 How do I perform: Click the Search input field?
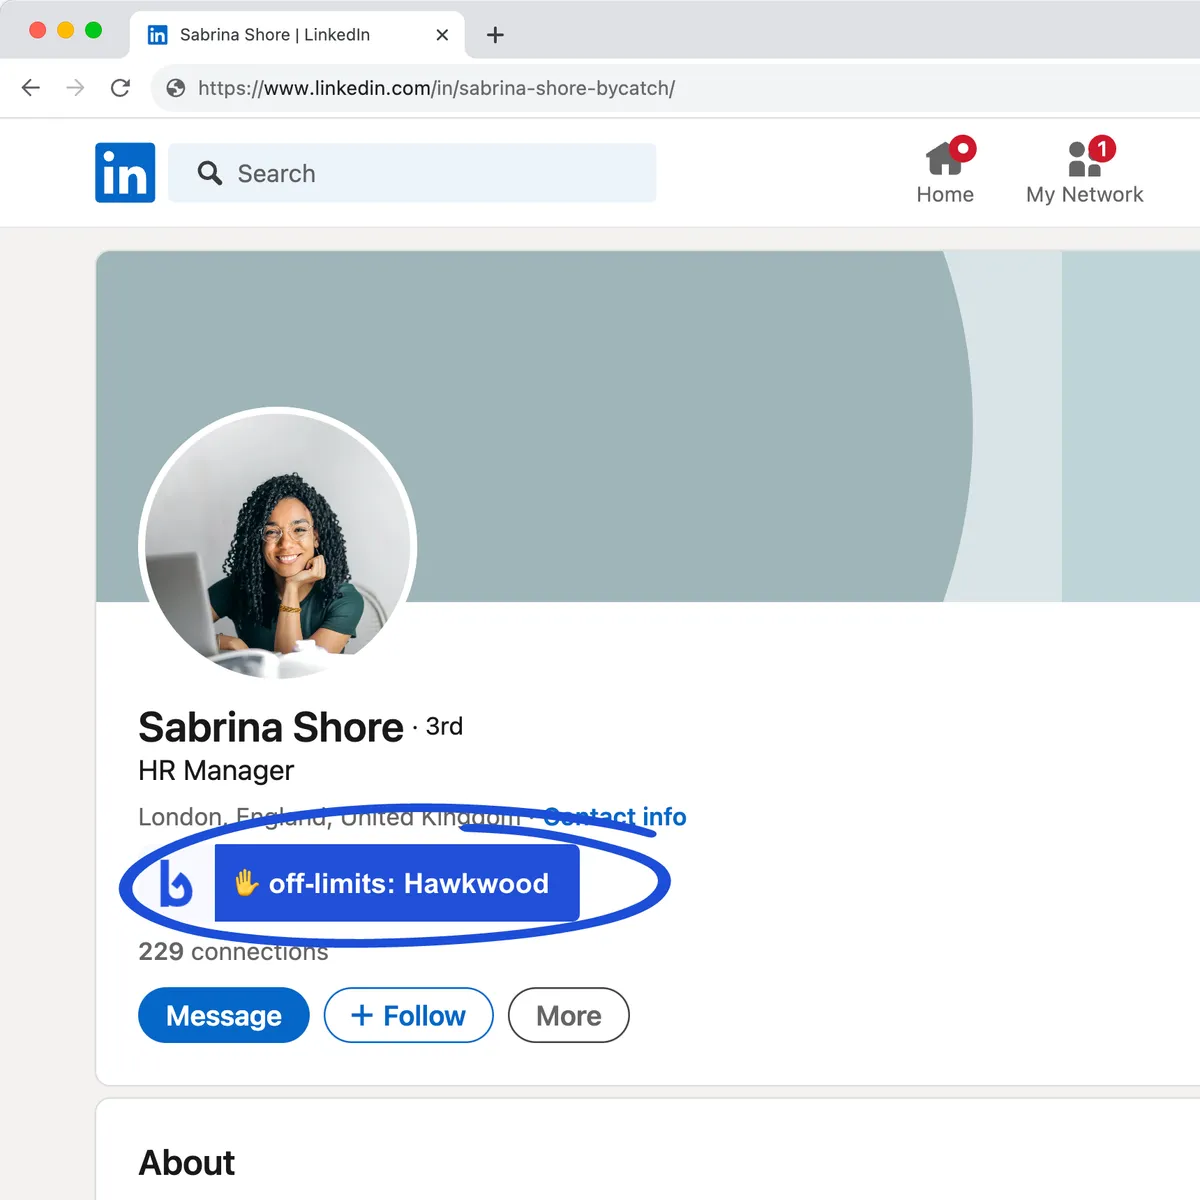412,173
